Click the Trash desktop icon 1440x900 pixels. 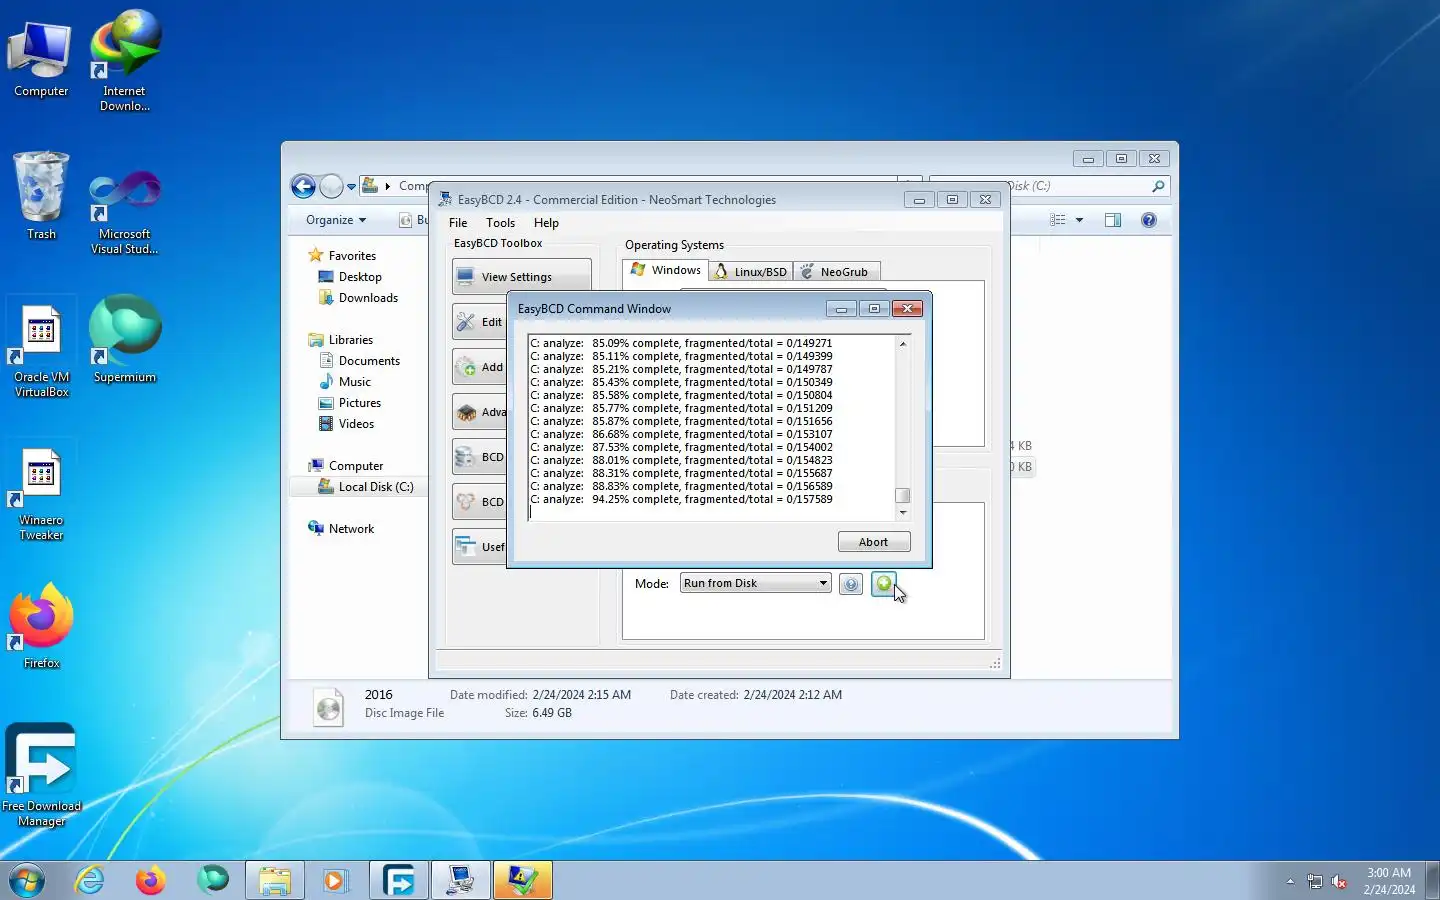click(41, 196)
